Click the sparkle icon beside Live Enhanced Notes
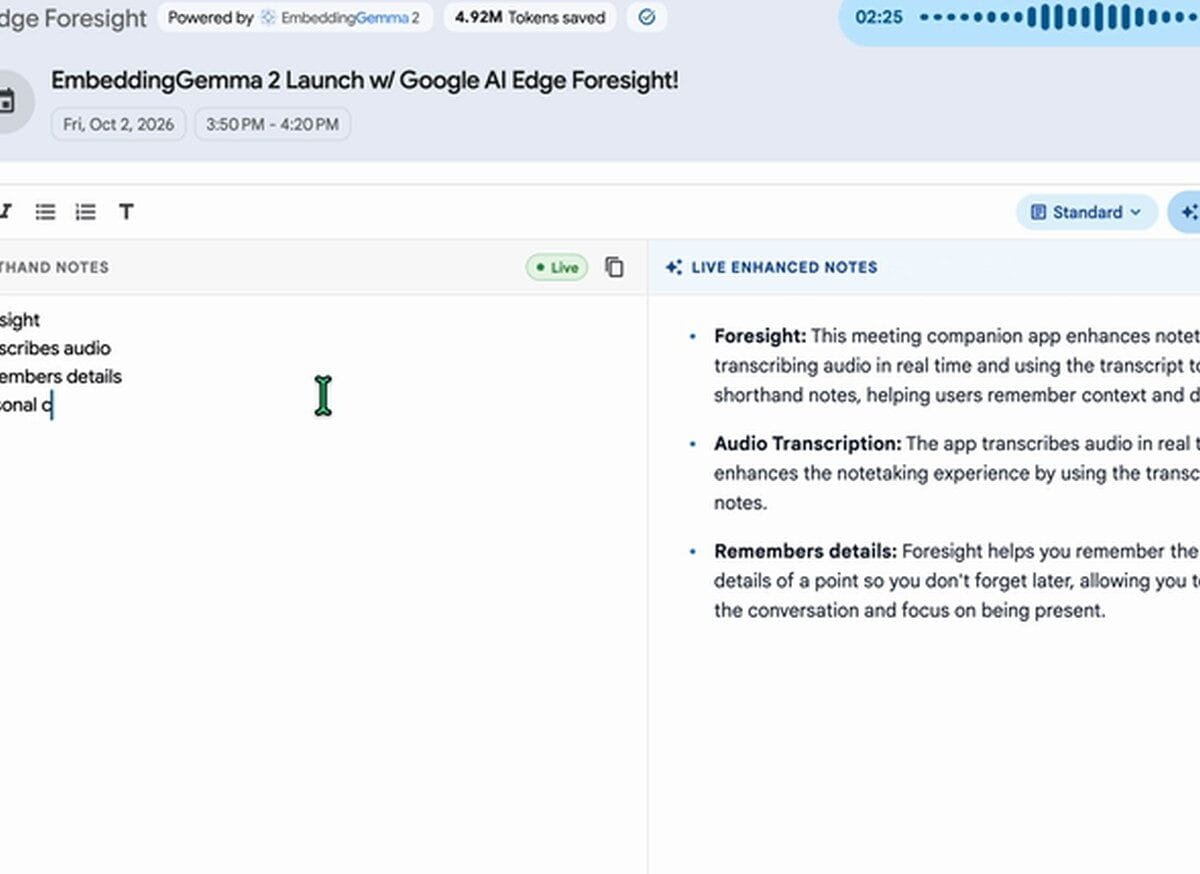 [674, 267]
